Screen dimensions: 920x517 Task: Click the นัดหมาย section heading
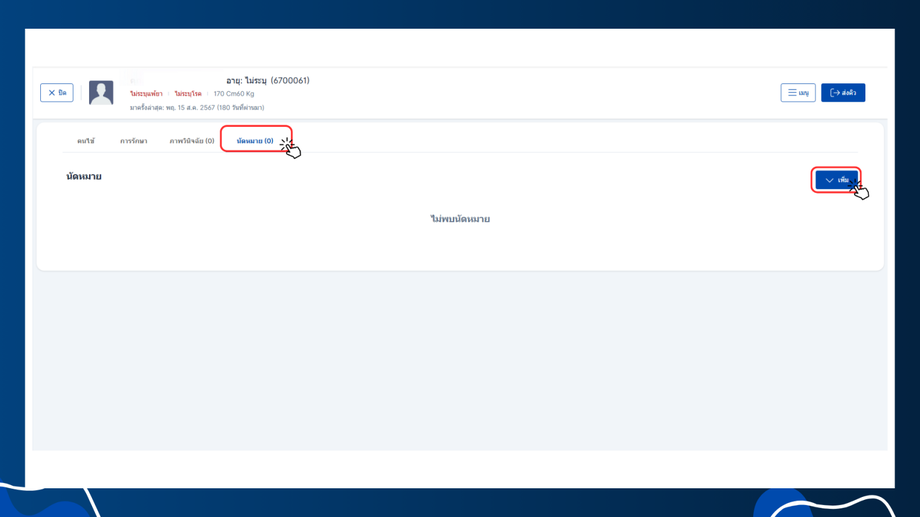click(x=84, y=176)
